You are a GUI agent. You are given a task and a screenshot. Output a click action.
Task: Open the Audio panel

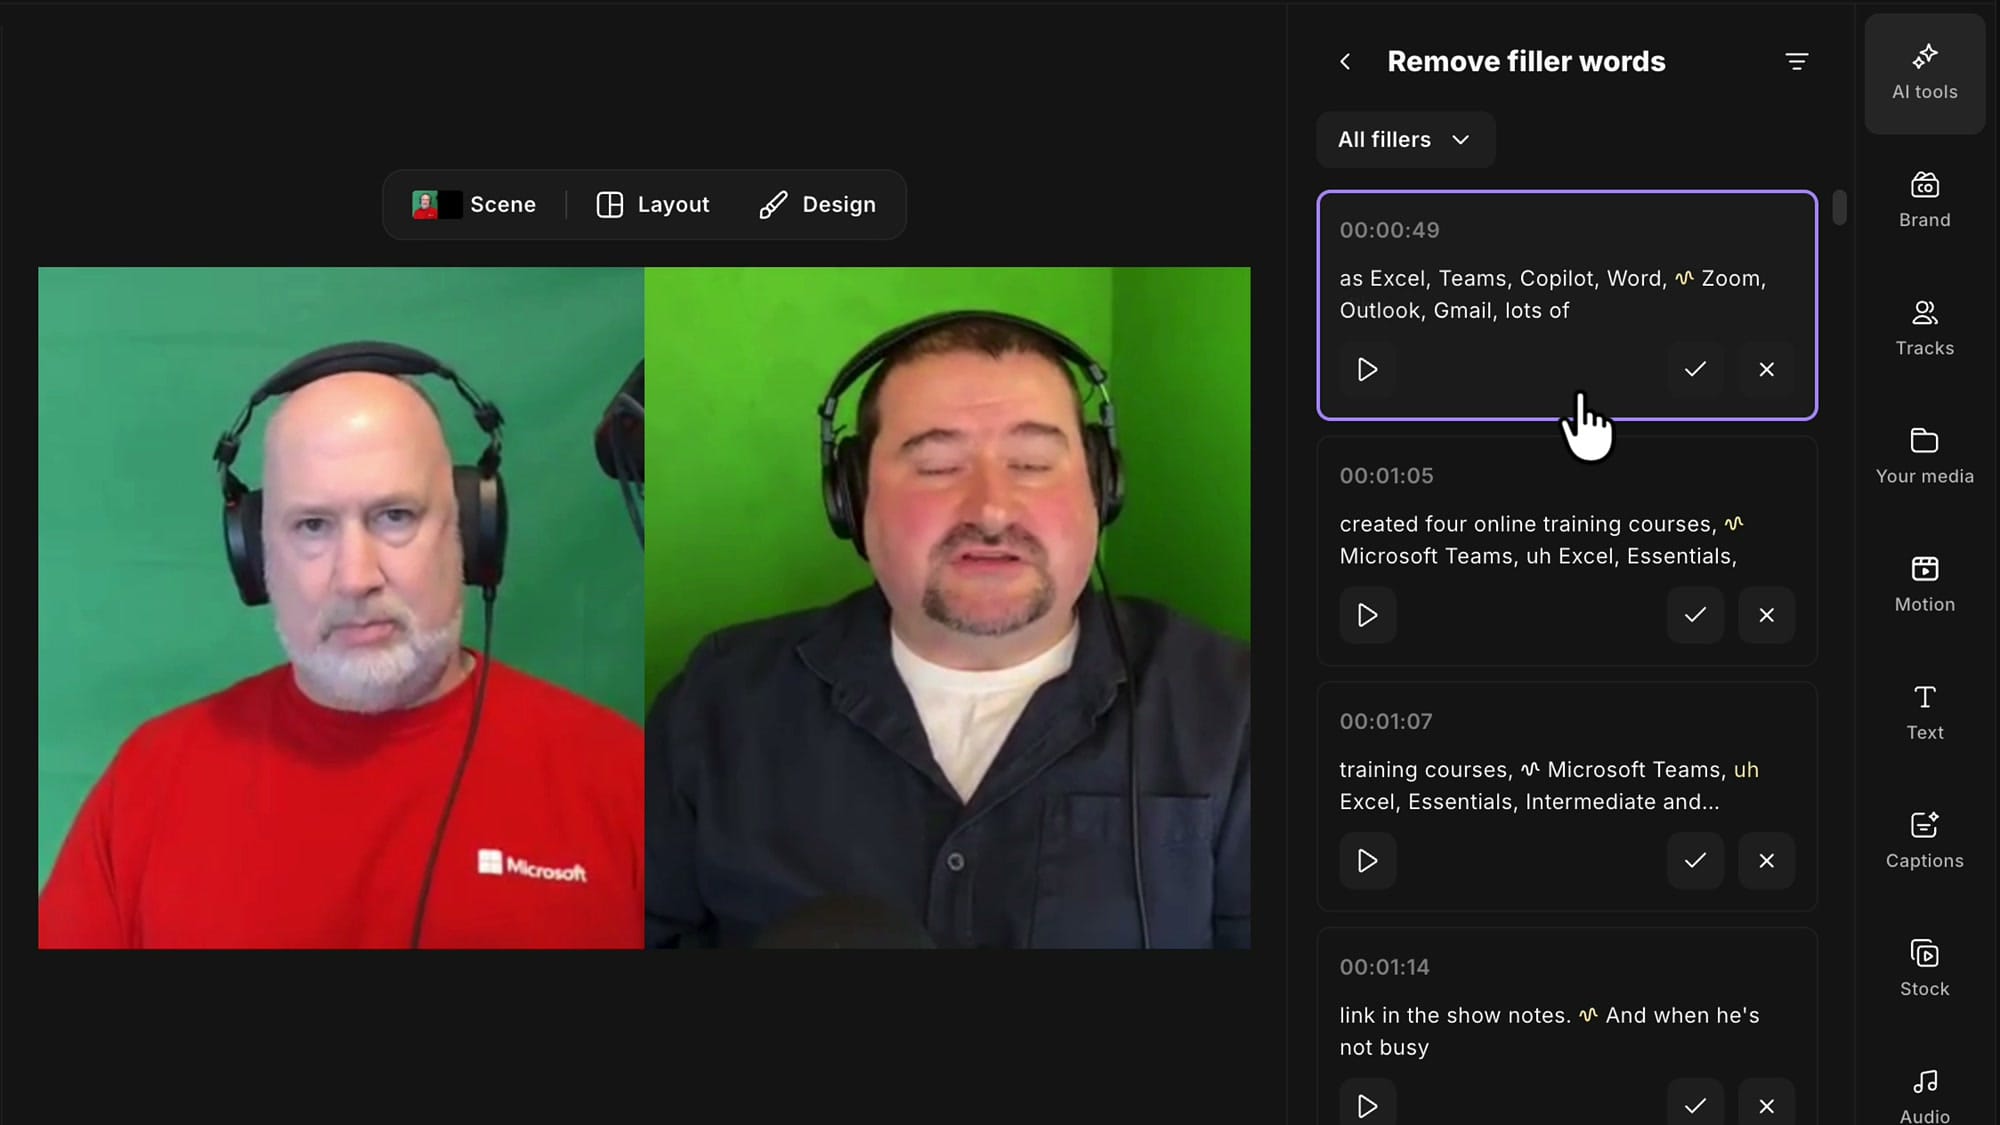(1924, 1095)
